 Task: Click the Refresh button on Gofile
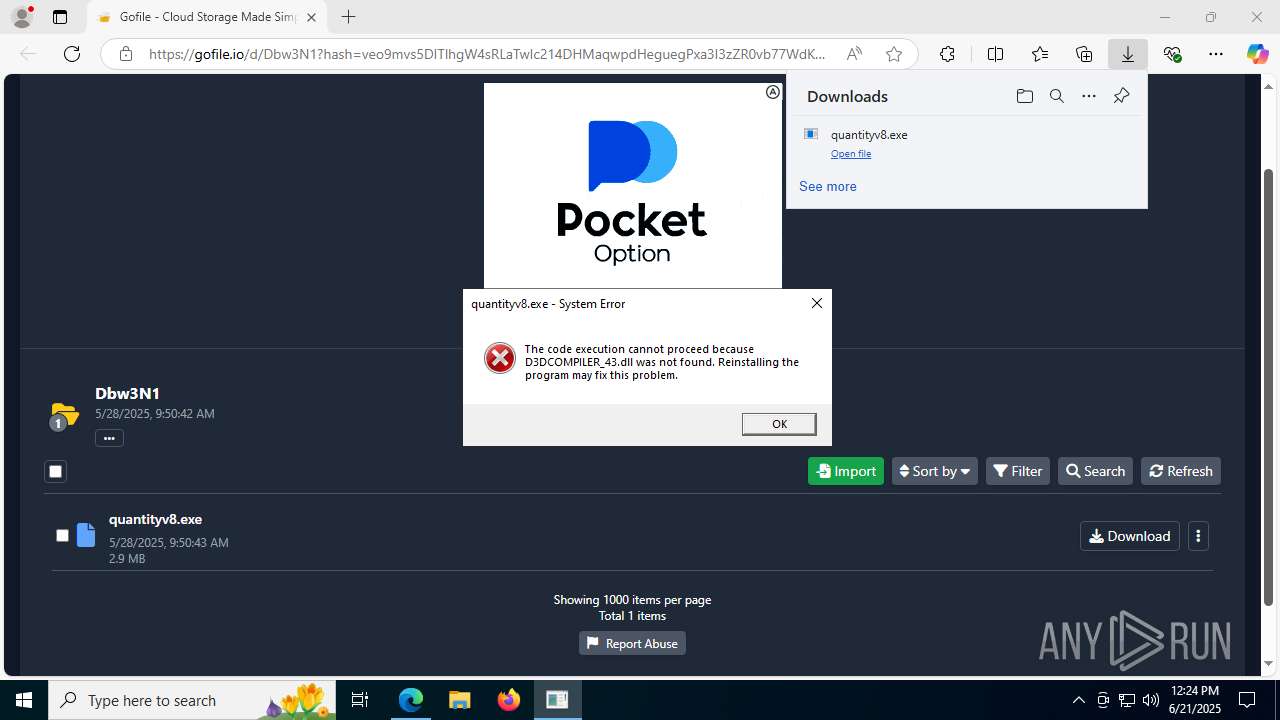coord(1181,471)
